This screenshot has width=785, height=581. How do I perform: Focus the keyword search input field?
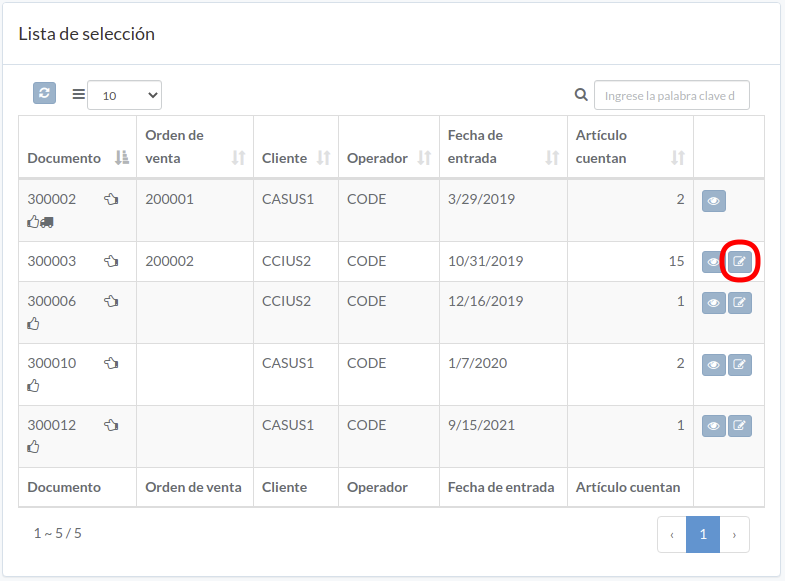coord(672,95)
